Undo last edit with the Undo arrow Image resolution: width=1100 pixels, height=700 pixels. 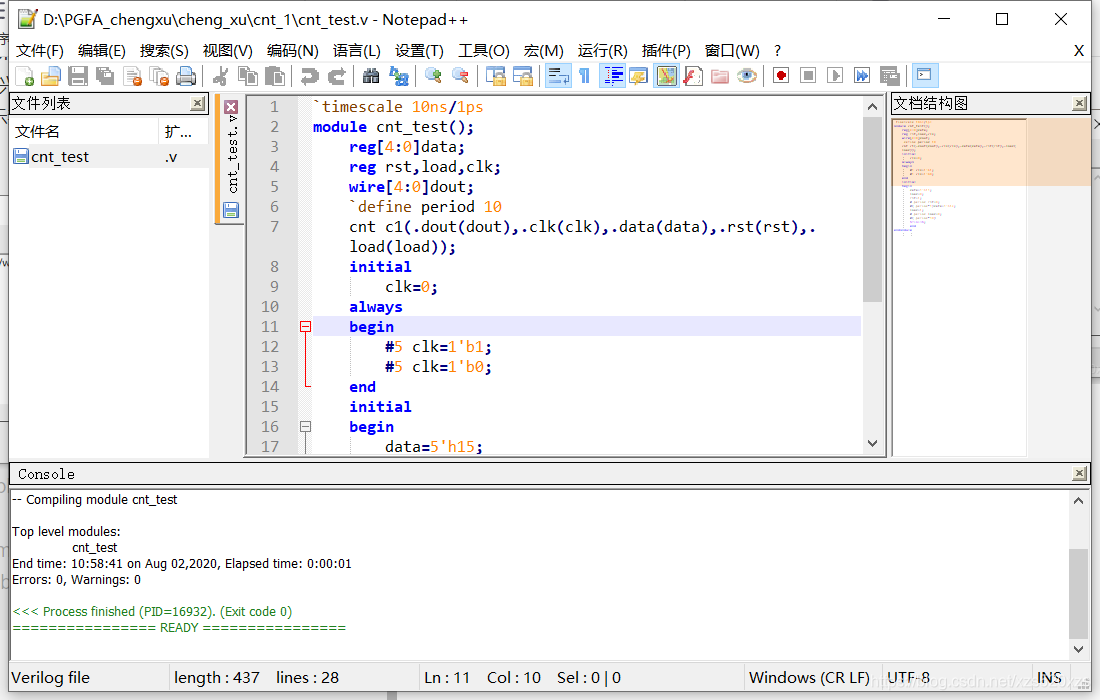pos(309,76)
